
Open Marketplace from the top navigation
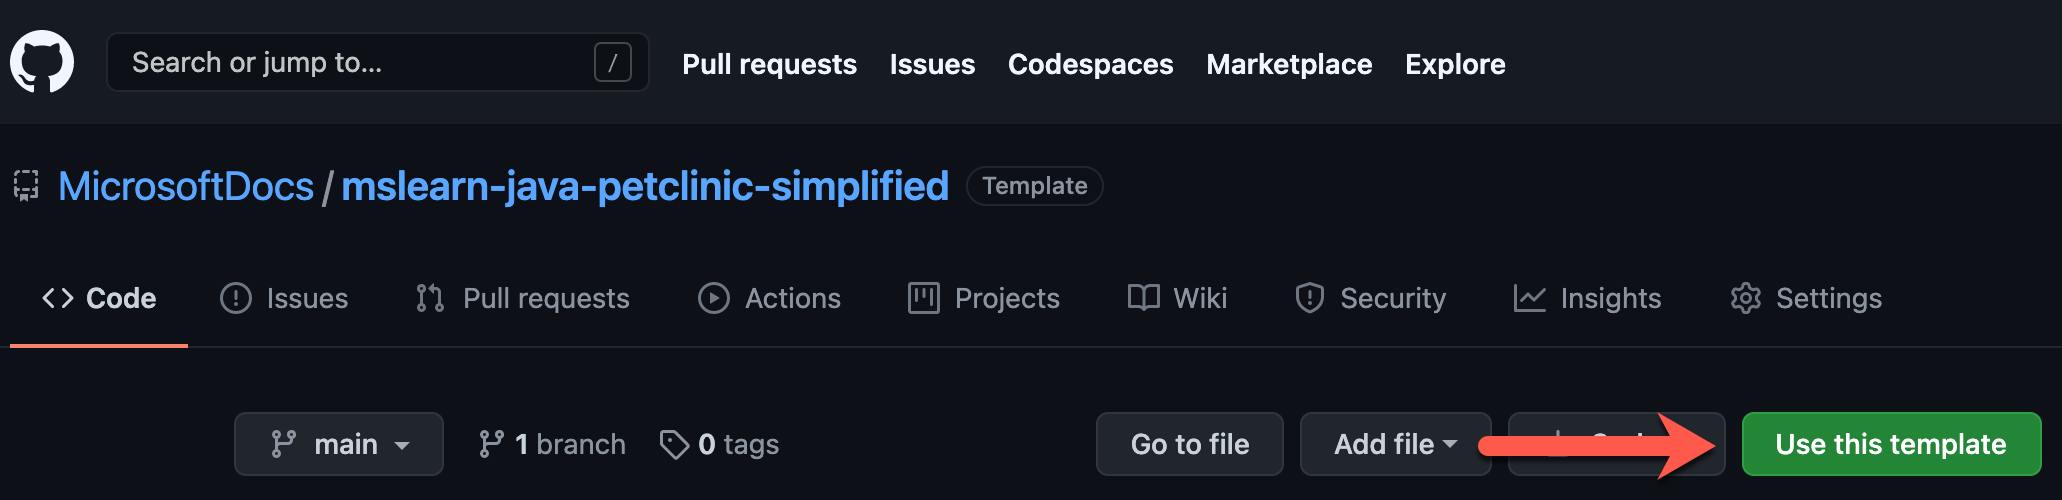click(1289, 64)
